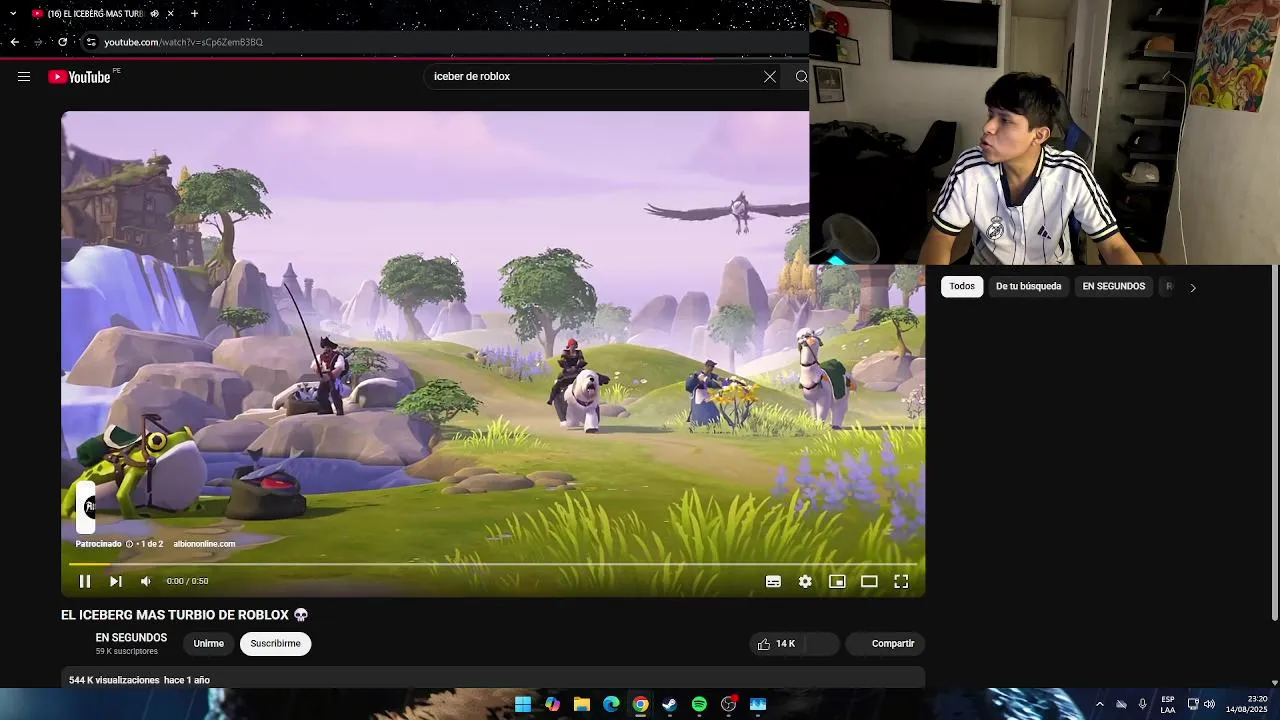1280x720 pixels.
Task: Show hidden system tray icons
Action: tap(1099, 704)
